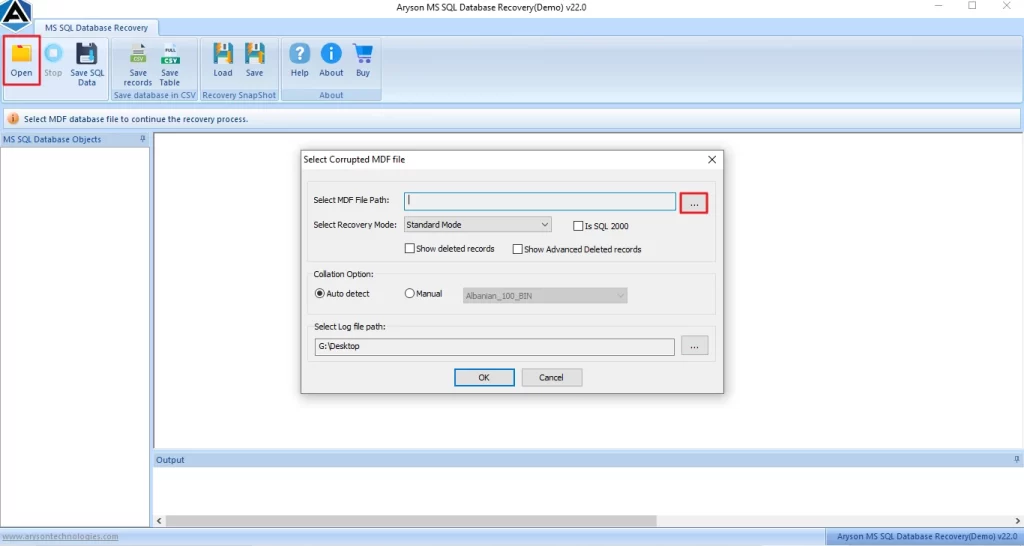Enable Show deleted records
The width and height of the screenshot is (1024, 546).
point(409,249)
